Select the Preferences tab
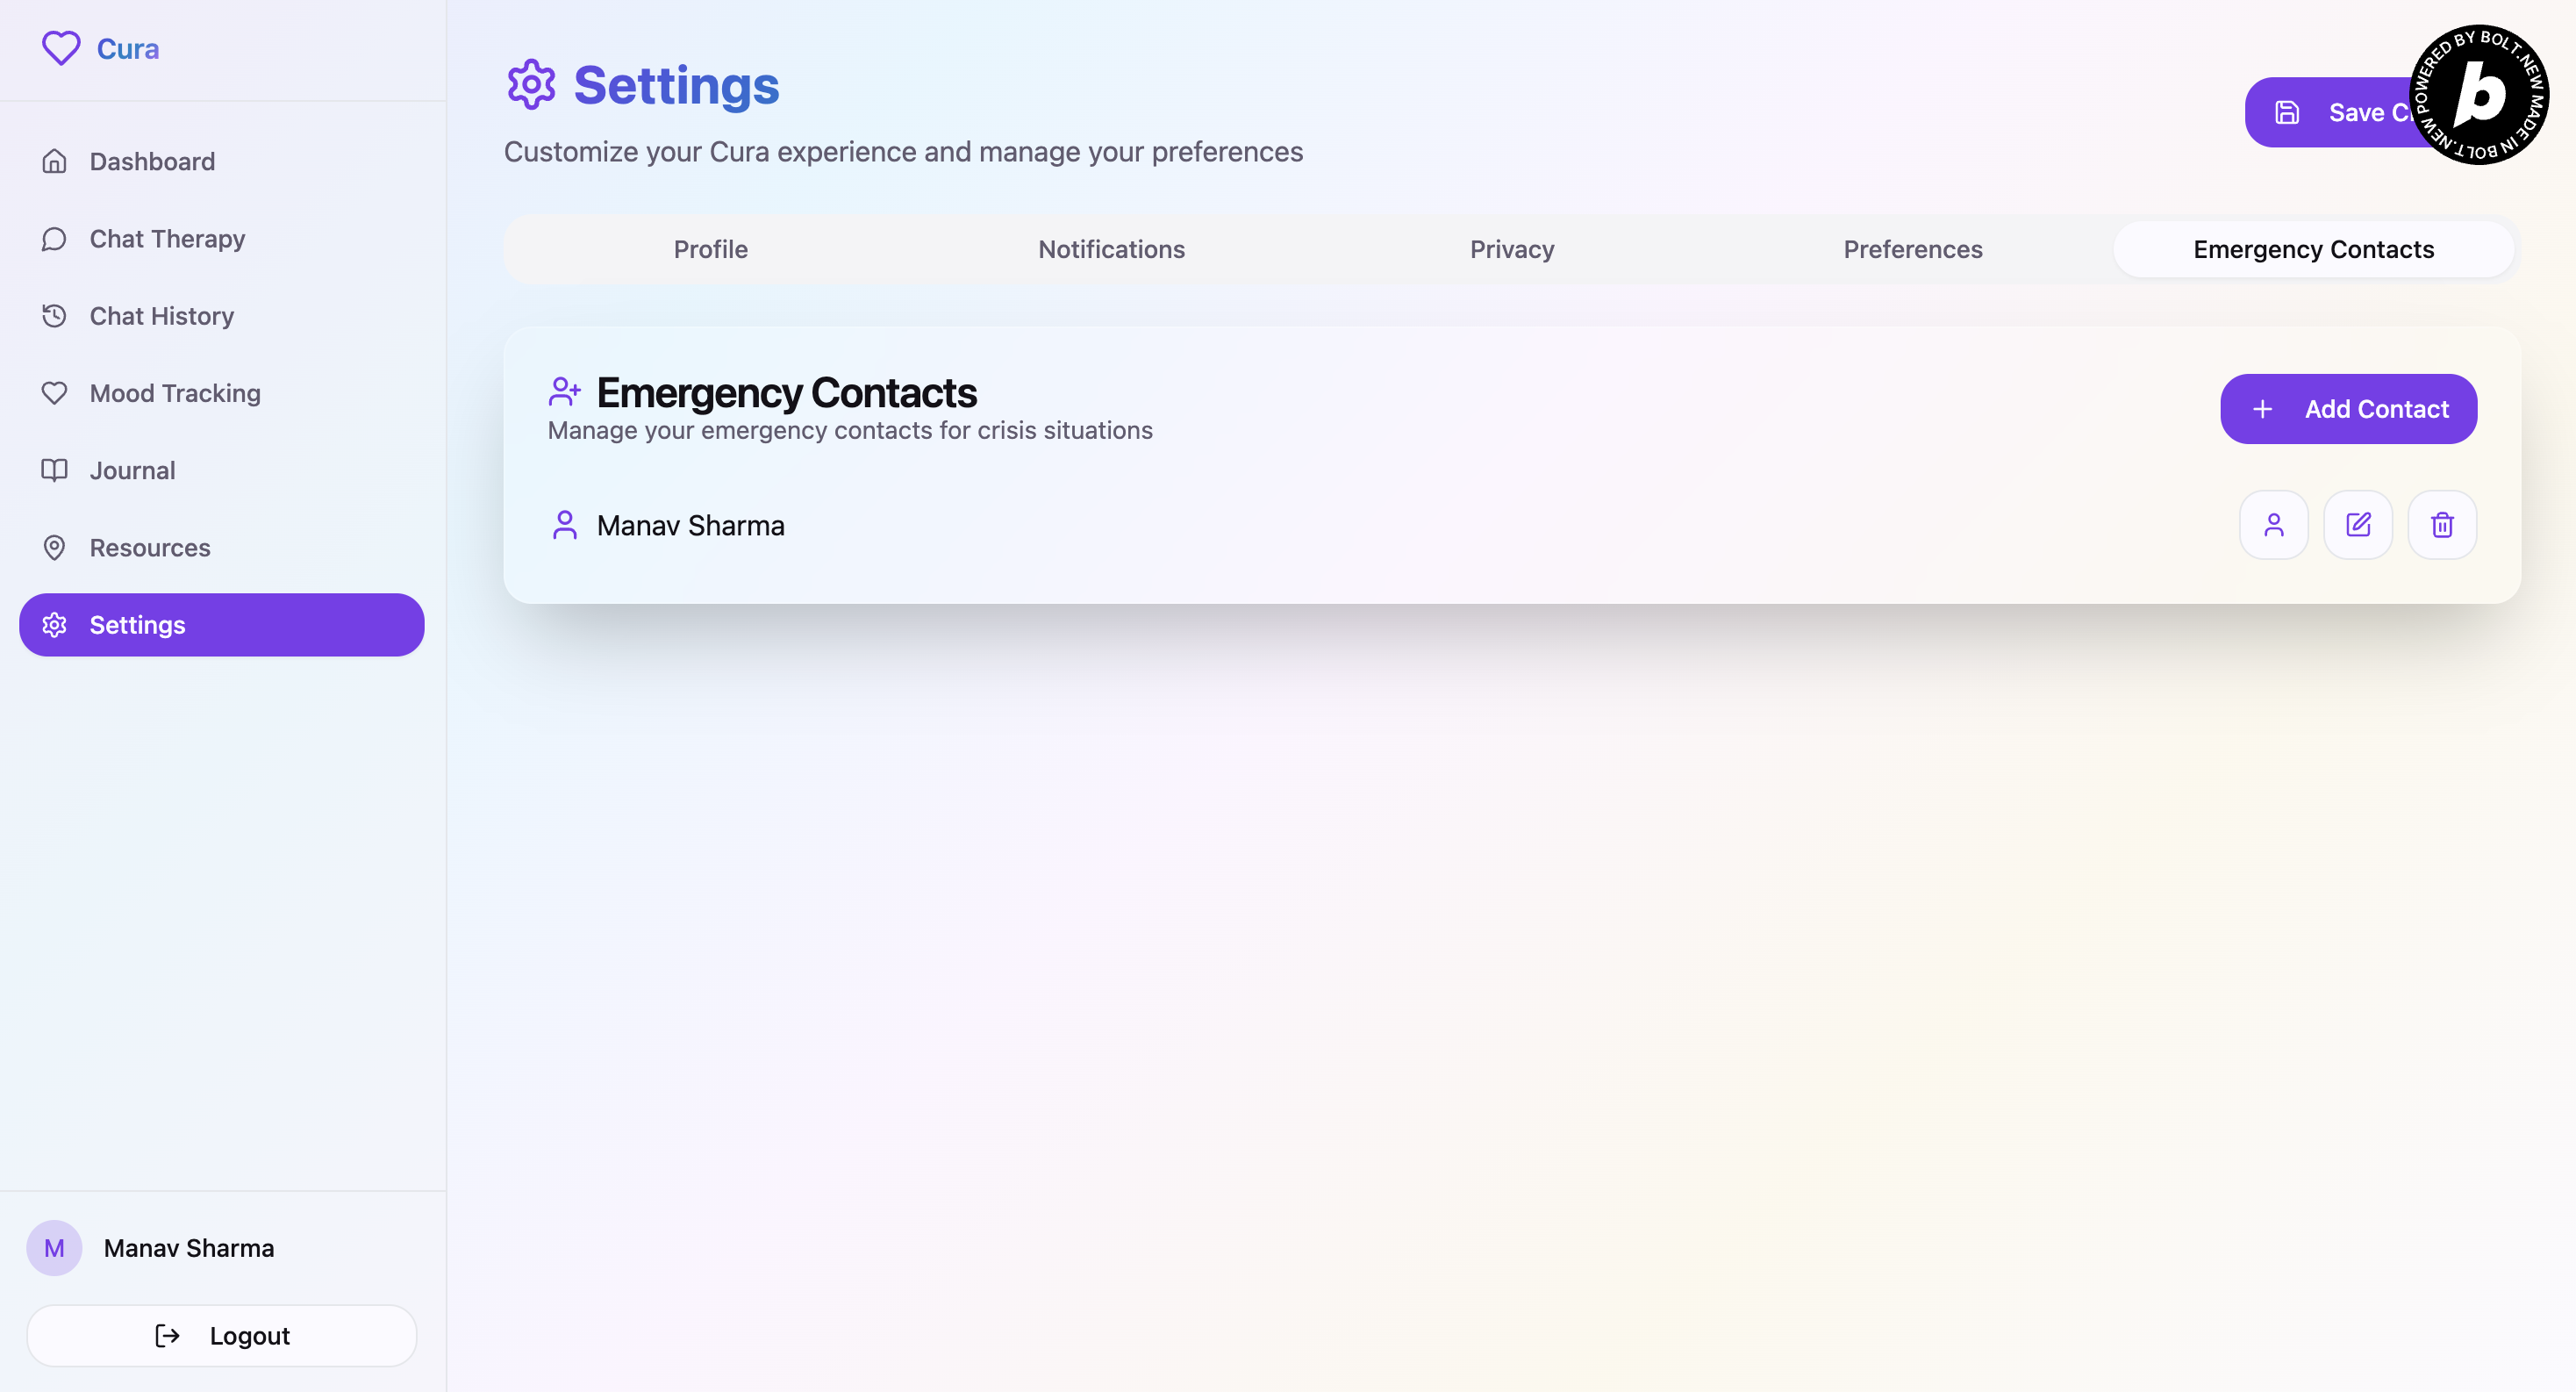The width and height of the screenshot is (2576, 1392). pyautogui.click(x=1912, y=249)
